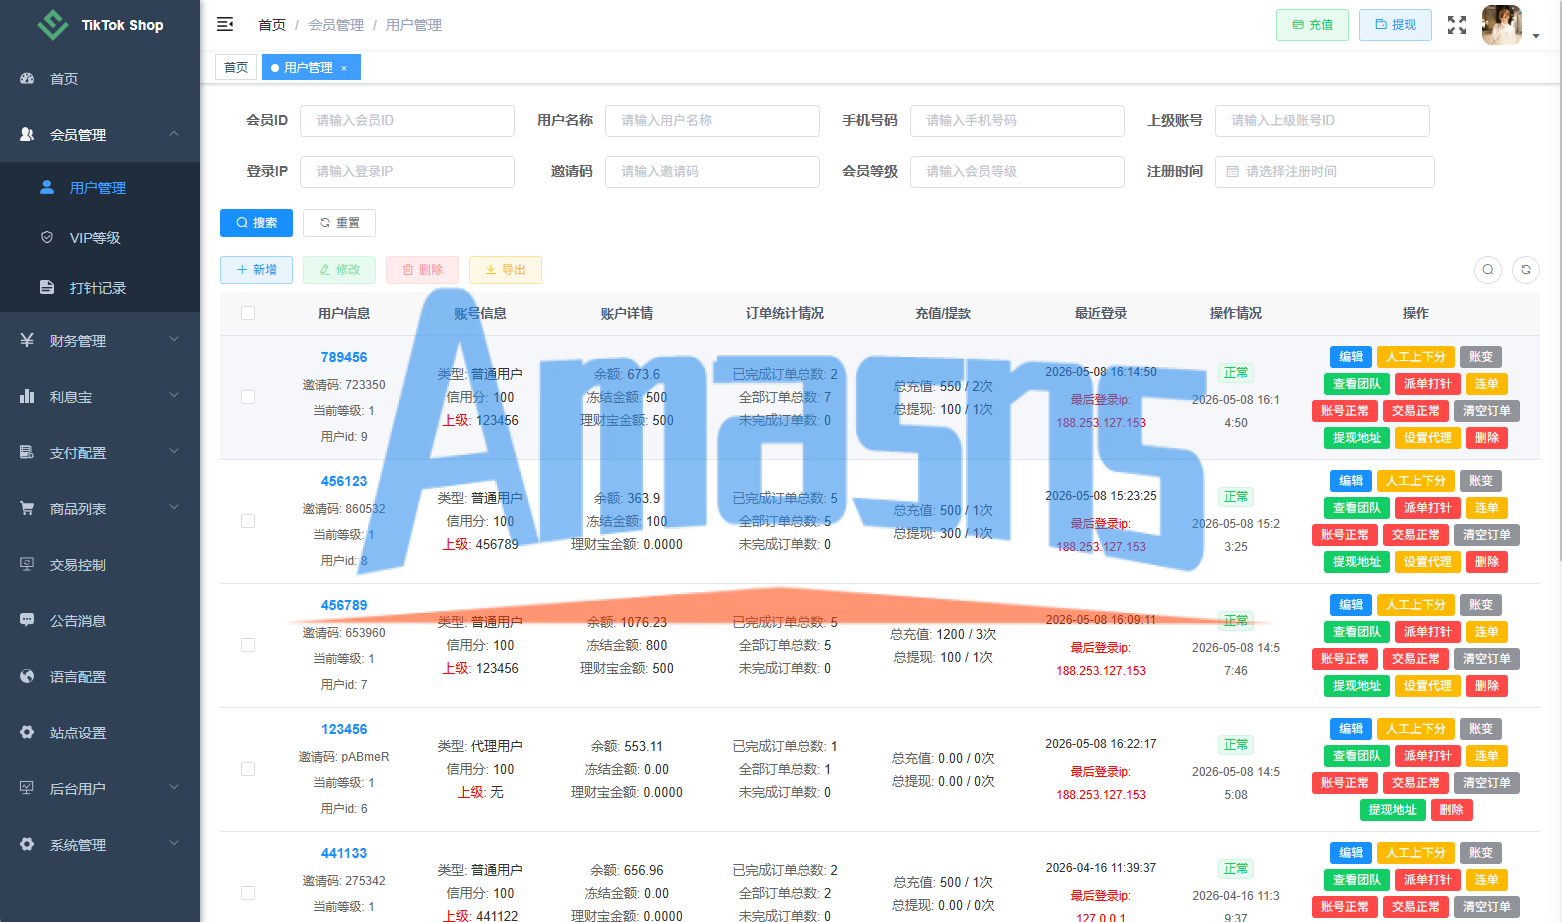1562x922 pixels.
Task: Open the 注册时间 date picker field
Action: pyautogui.click(x=1324, y=172)
